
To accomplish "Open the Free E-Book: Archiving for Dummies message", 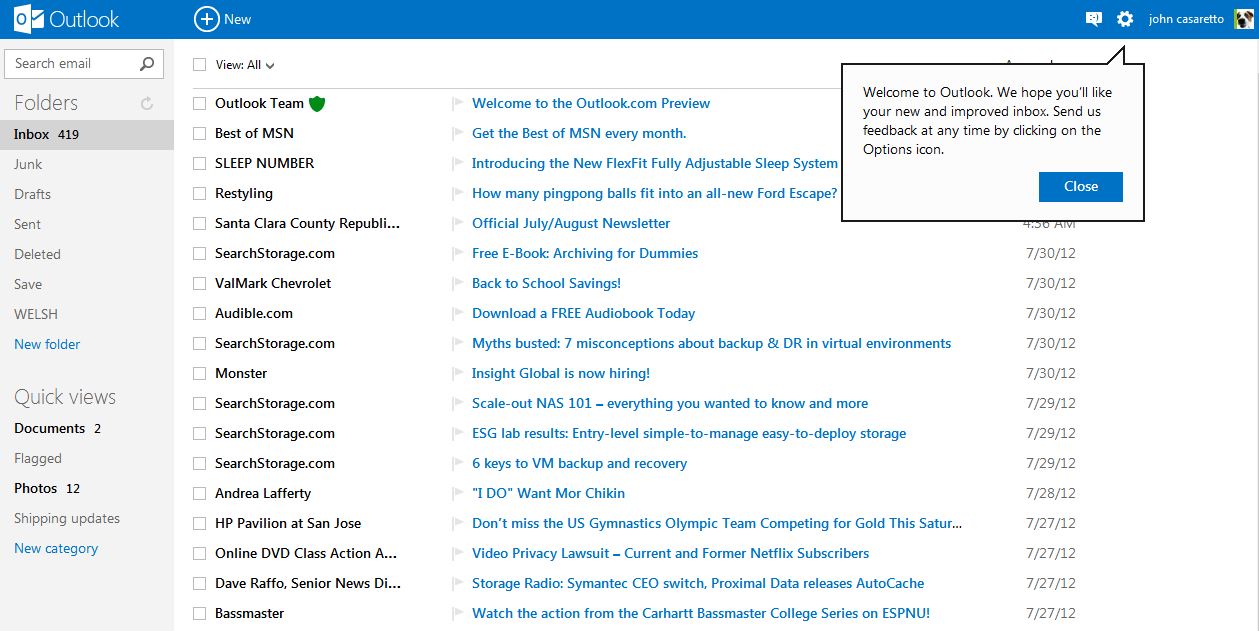I will [x=585, y=253].
